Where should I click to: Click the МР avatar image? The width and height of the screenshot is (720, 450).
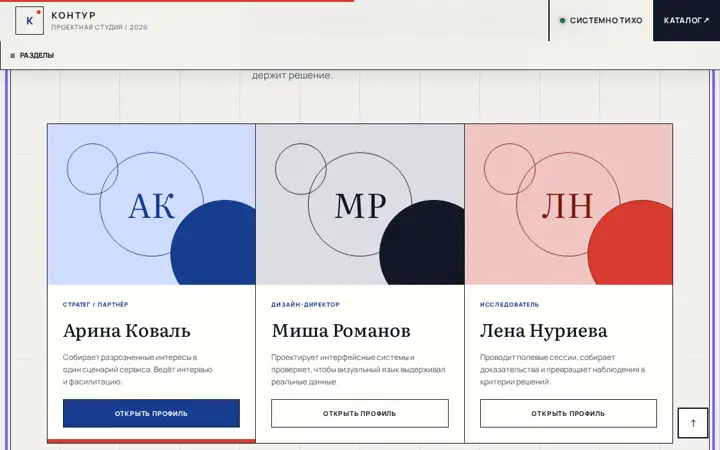pos(360,204)
